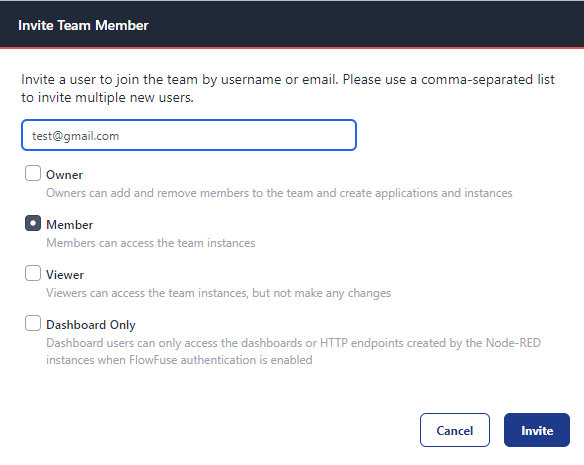Click the Member role label text
The width and height of the screenshot is (584, 465).
[x=69, y=225]
